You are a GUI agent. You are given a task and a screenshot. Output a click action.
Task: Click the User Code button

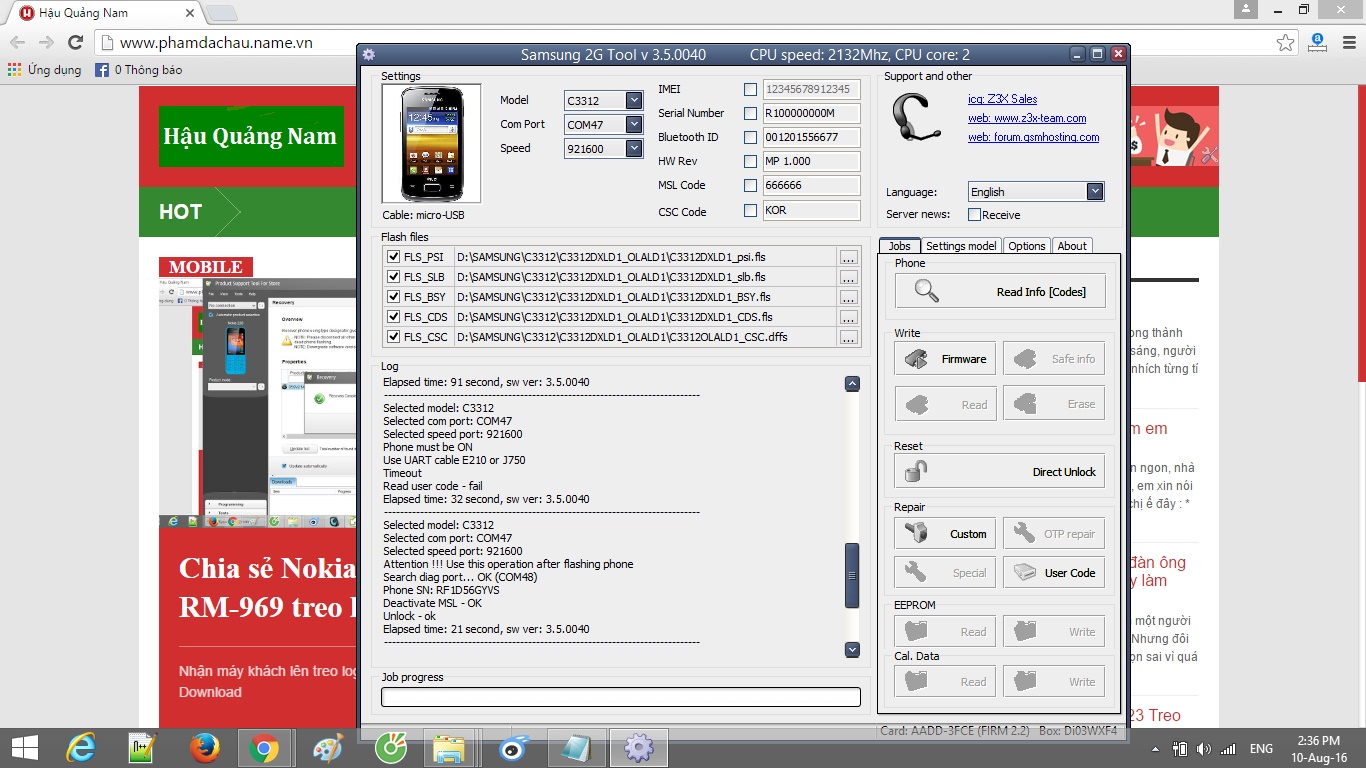pos(1054,573)
